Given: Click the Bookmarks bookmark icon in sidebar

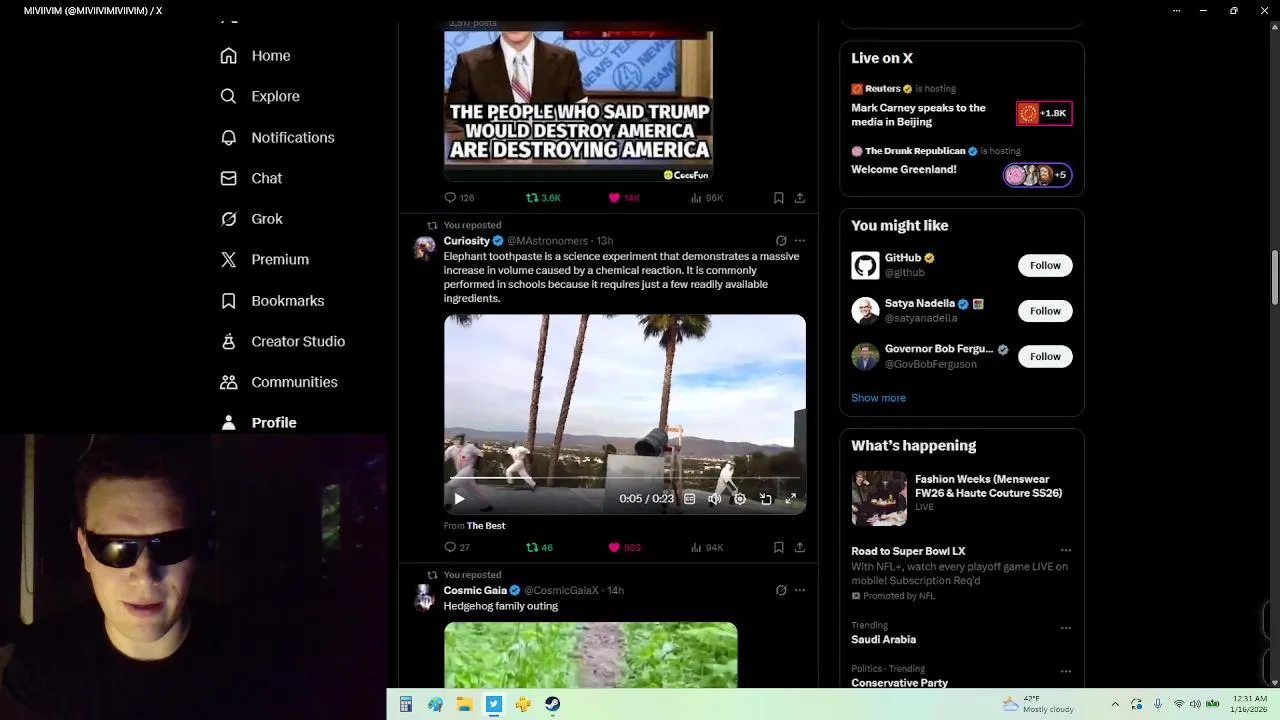Looking at the screenshot, I should click(x=229, y=300).
